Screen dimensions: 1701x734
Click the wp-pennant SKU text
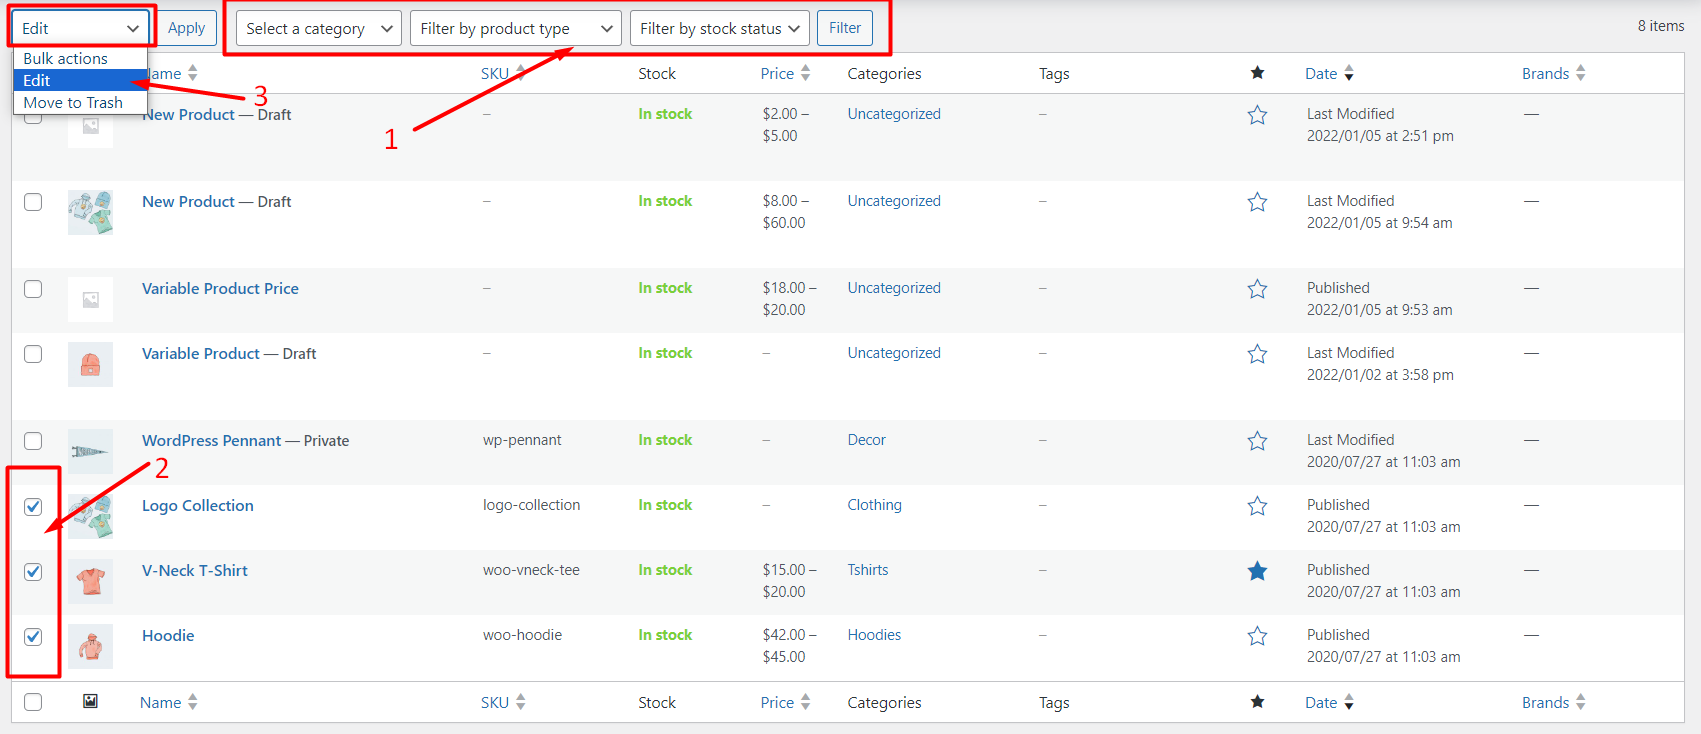522,440
